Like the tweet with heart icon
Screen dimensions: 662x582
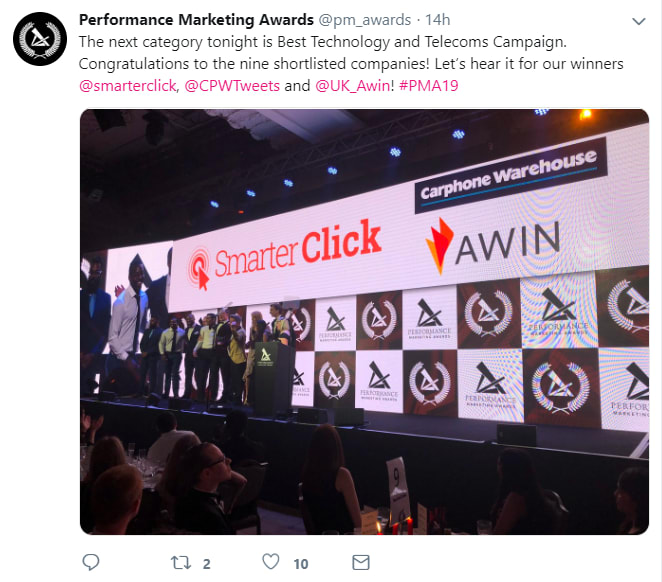[x=271, y=562]
